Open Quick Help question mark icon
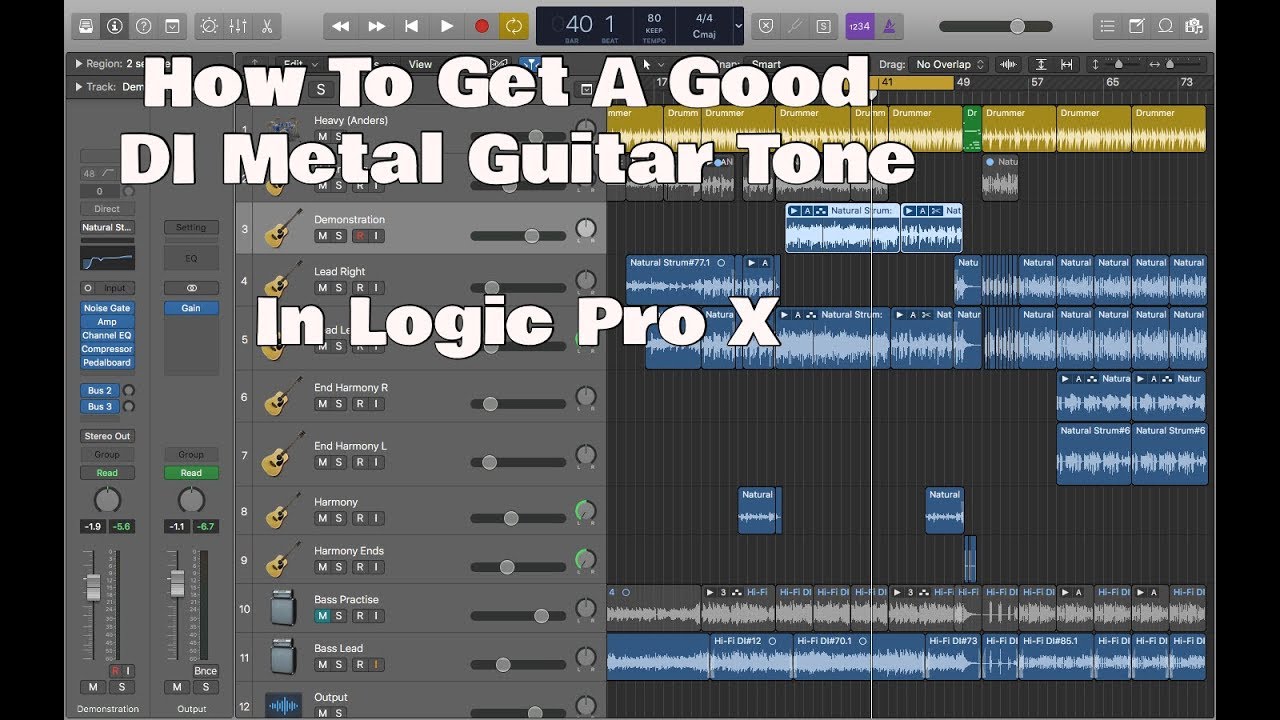 click(143, 26)
